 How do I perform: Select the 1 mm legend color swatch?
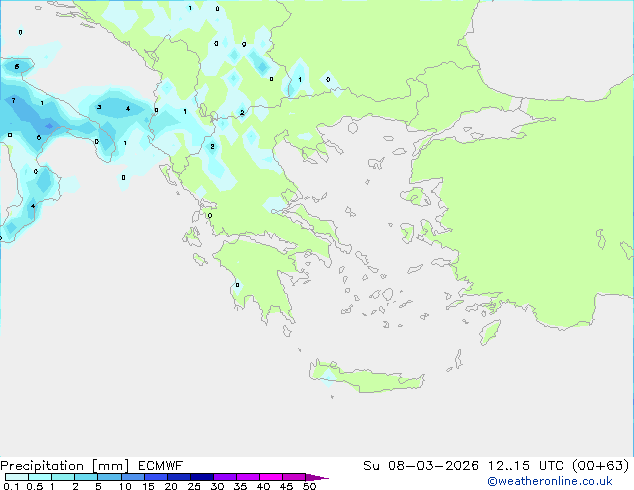pyautogui.click(x=63, y=477)
